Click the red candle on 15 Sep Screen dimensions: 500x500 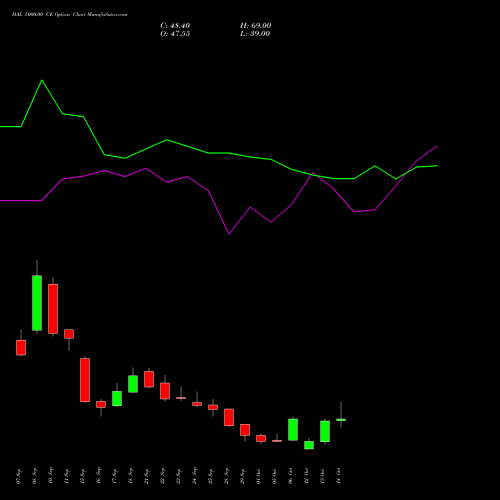(85, 380)
